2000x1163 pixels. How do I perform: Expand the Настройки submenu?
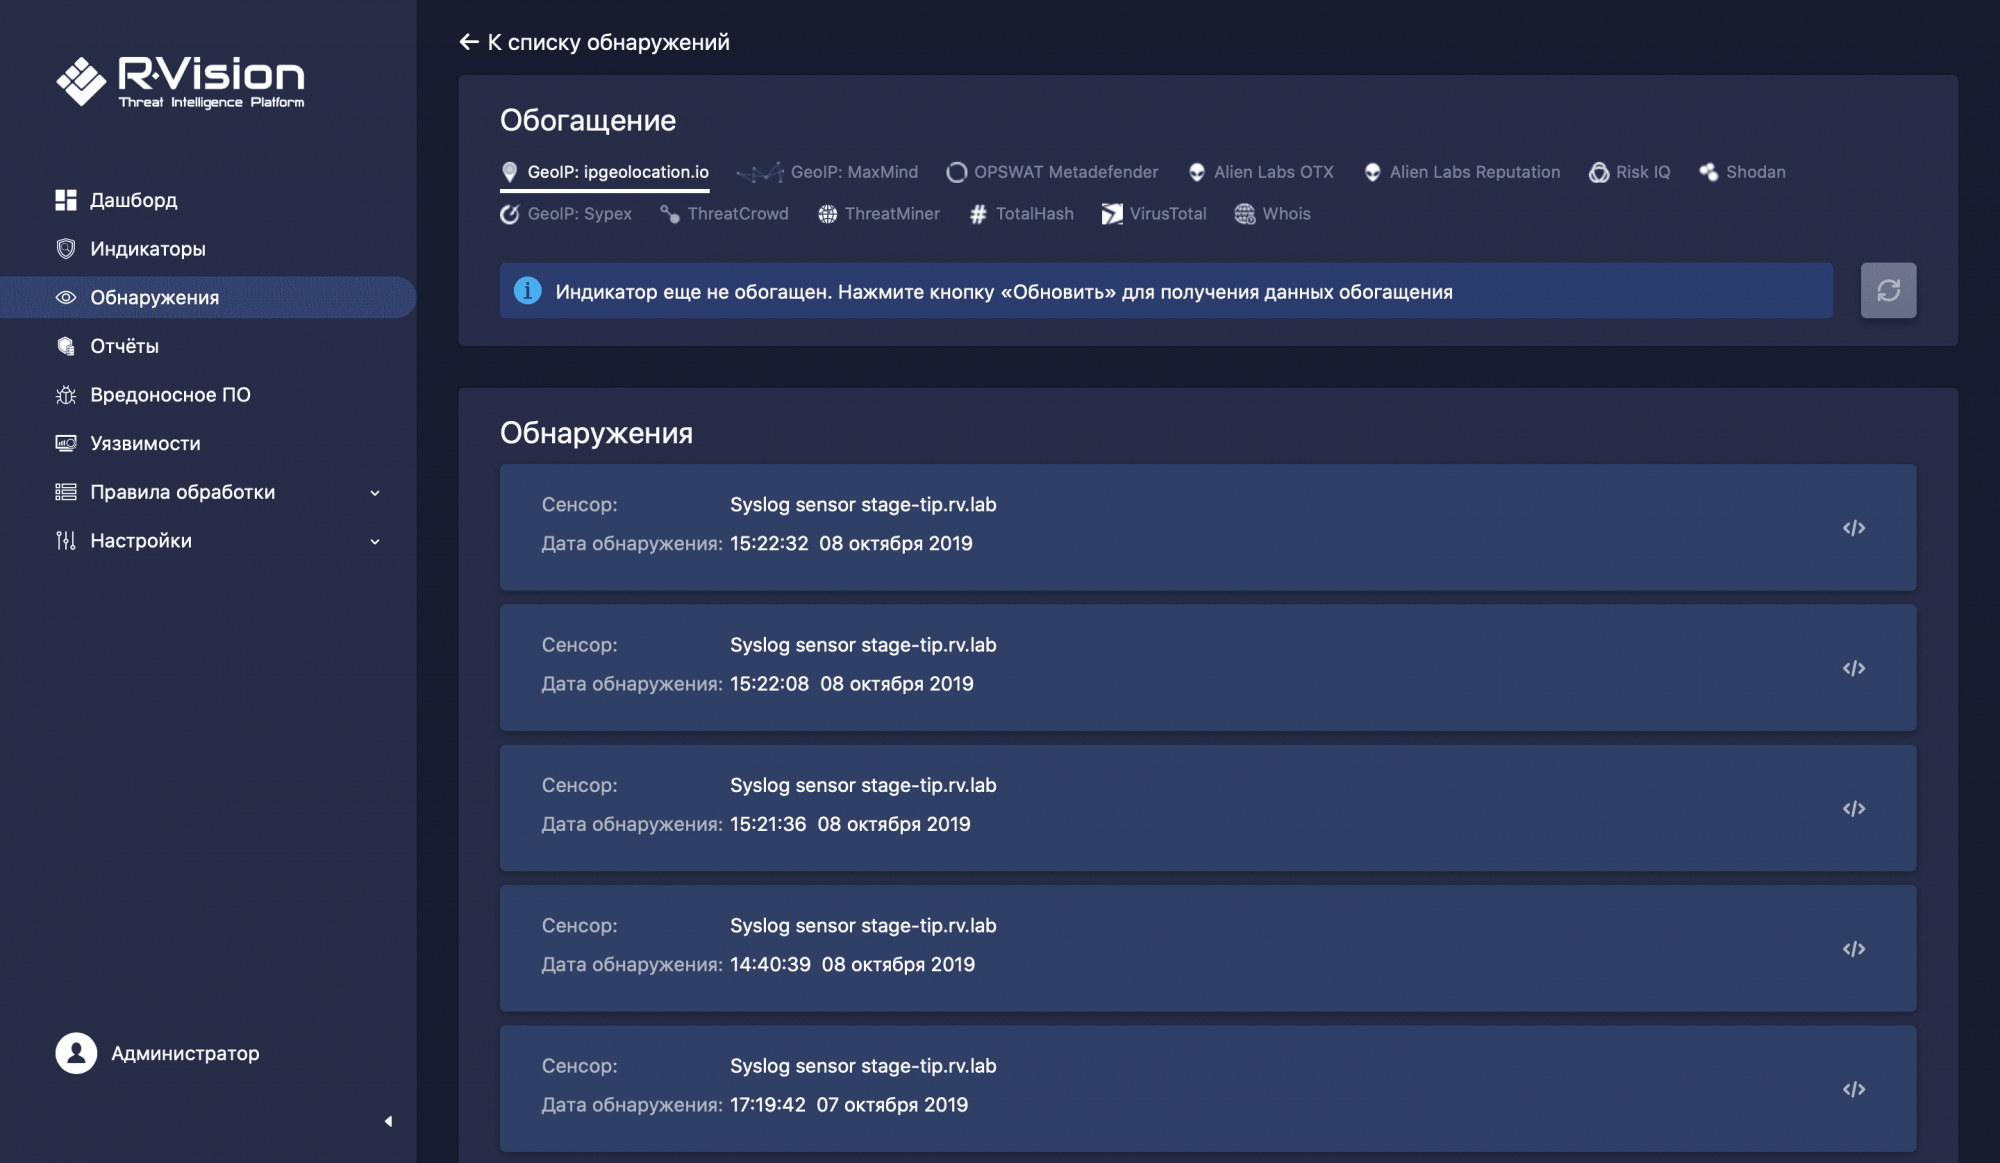coord(375,541)
